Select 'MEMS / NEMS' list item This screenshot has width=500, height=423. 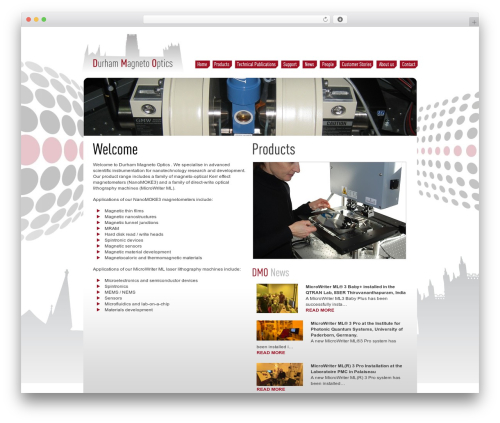coord(120,292)
